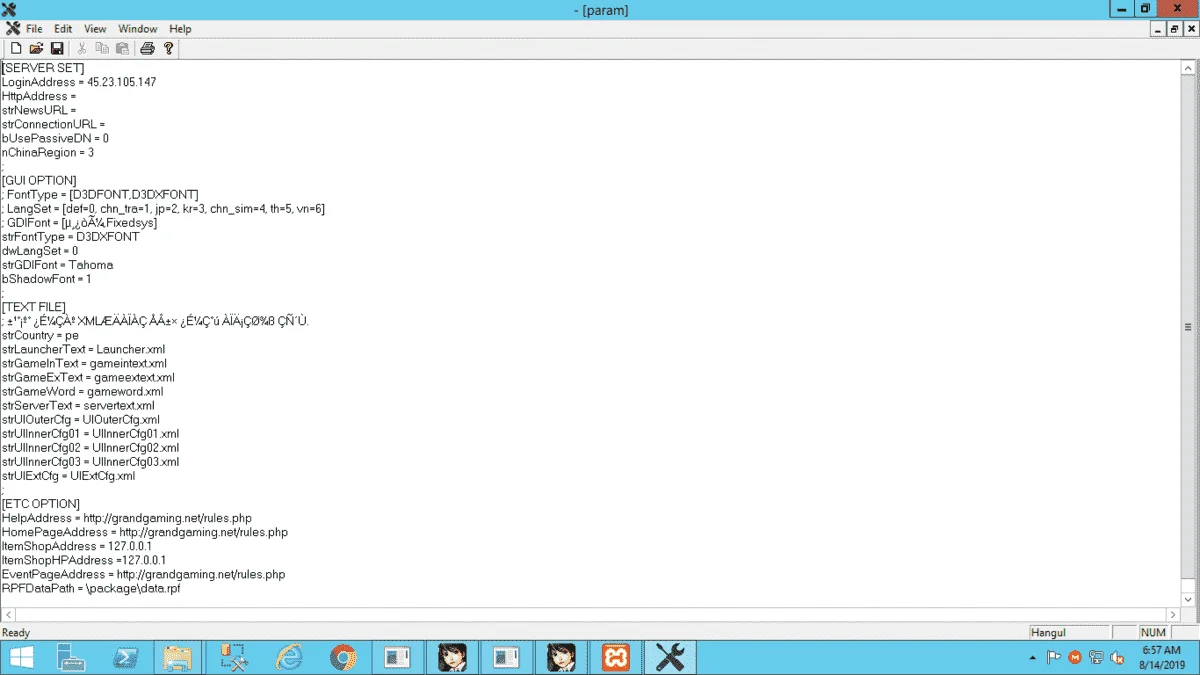Open a file using the folder icon
This screenshot has width=1200, height=675.
click(36, 48)
